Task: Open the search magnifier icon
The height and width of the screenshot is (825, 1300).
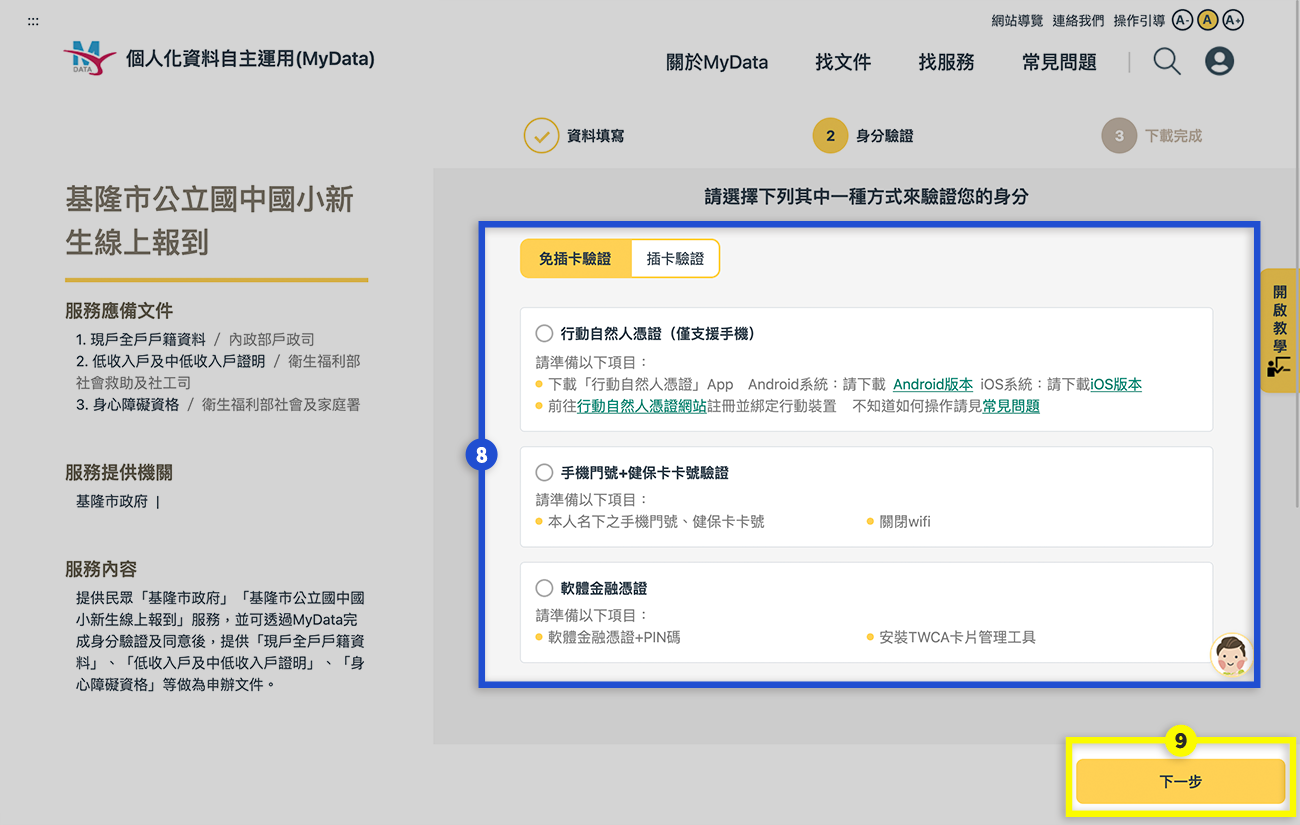Action: 1167,62
